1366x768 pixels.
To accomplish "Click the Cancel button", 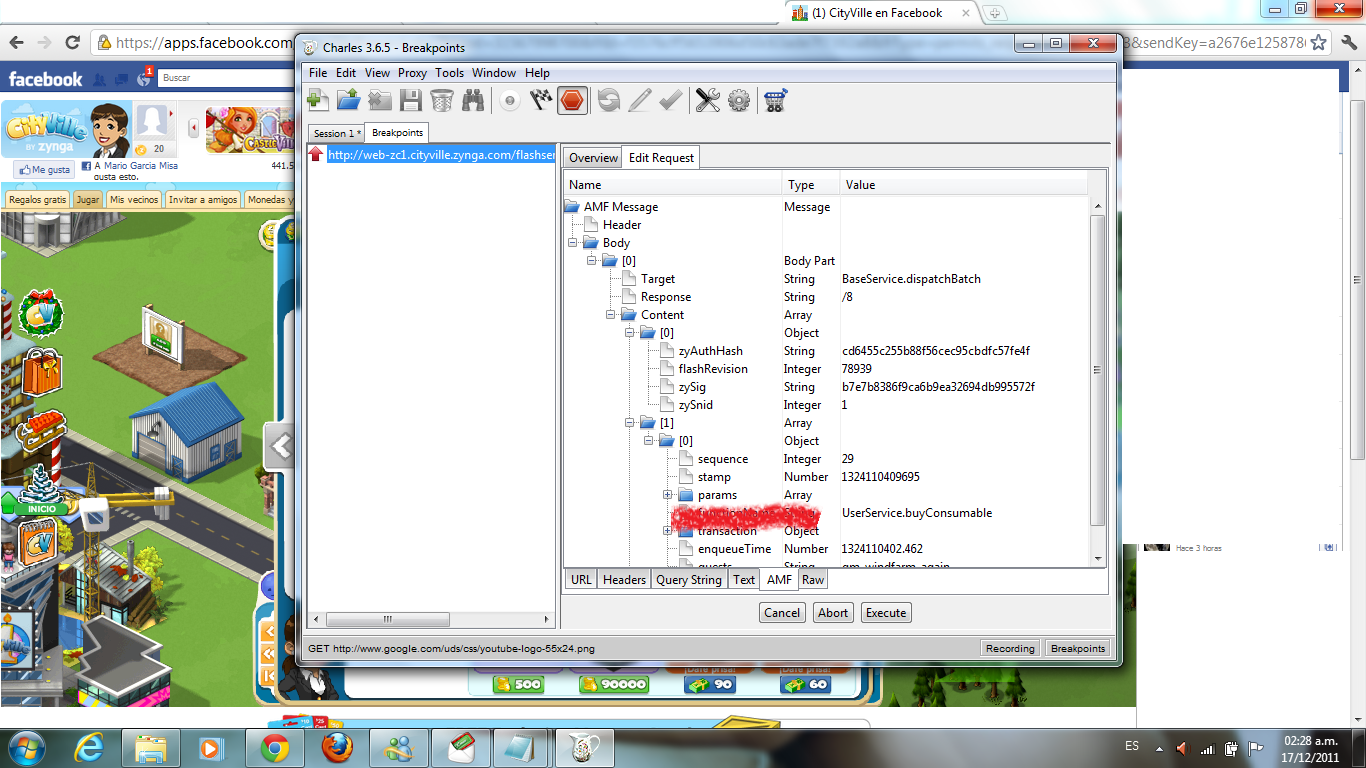I will [x=782, y=613].
